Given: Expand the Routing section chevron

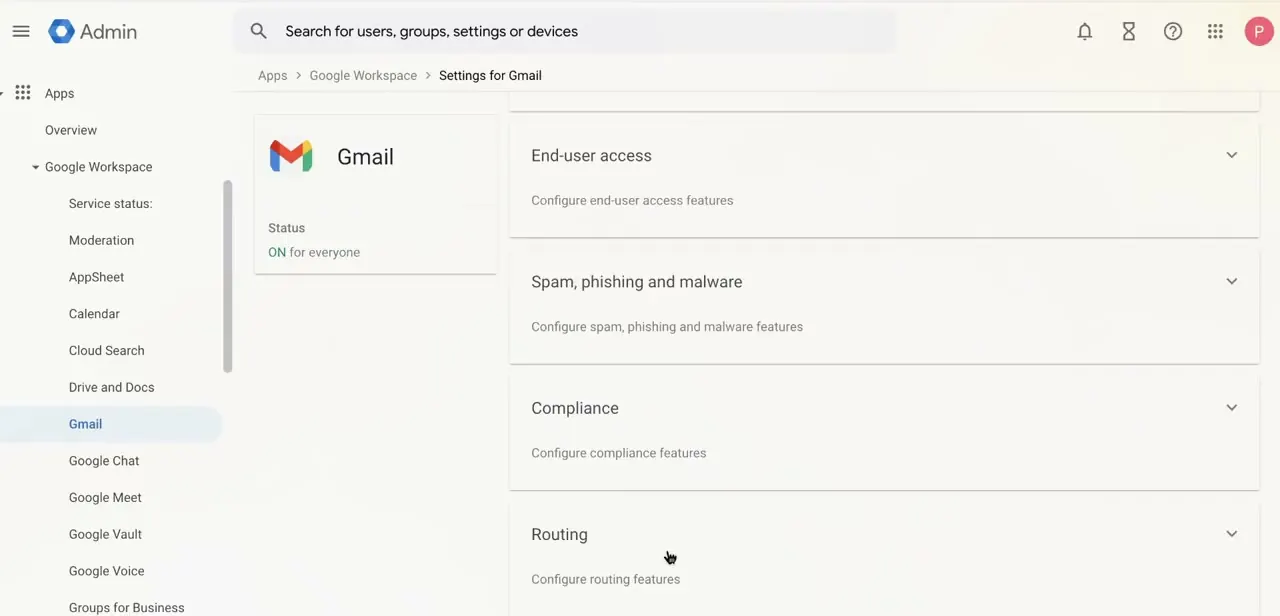Looking at the screenshot, I should pos(1231,534).
